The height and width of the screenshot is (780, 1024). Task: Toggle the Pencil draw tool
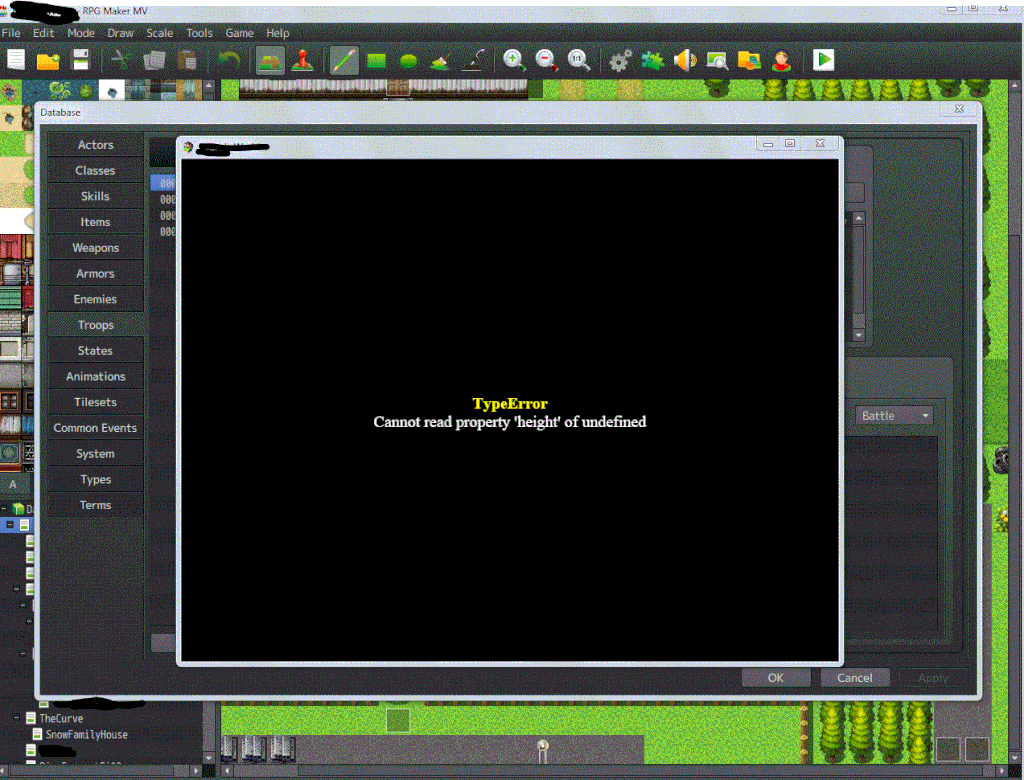pos(344,61)
